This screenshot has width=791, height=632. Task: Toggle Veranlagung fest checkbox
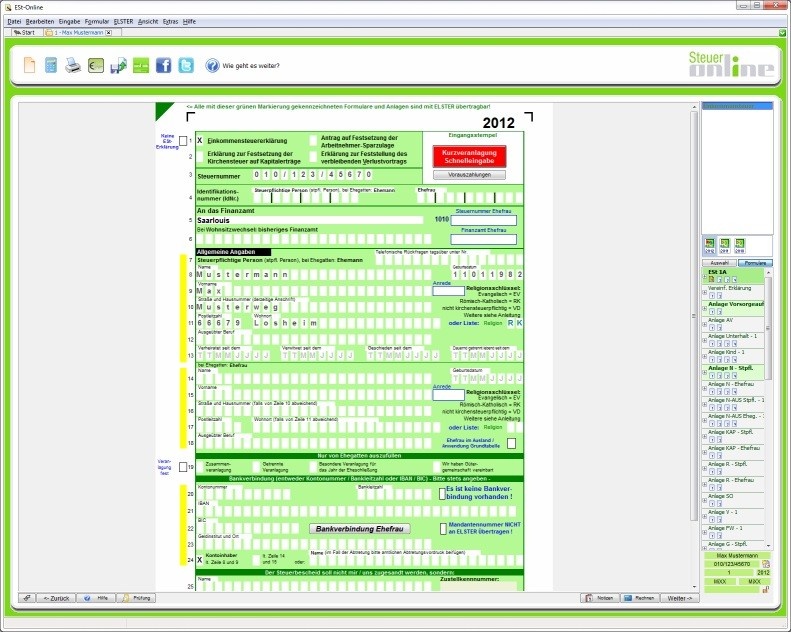coord(183,467)
